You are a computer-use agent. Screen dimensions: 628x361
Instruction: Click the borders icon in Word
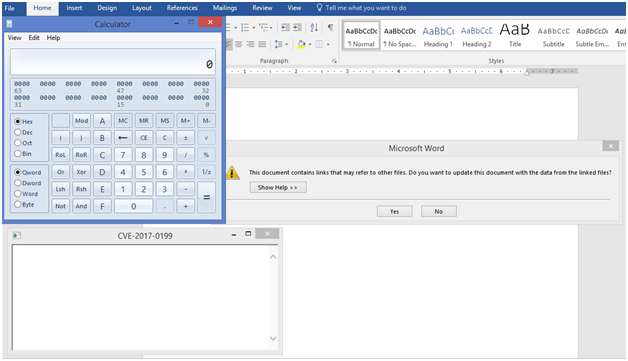(319, 44)
